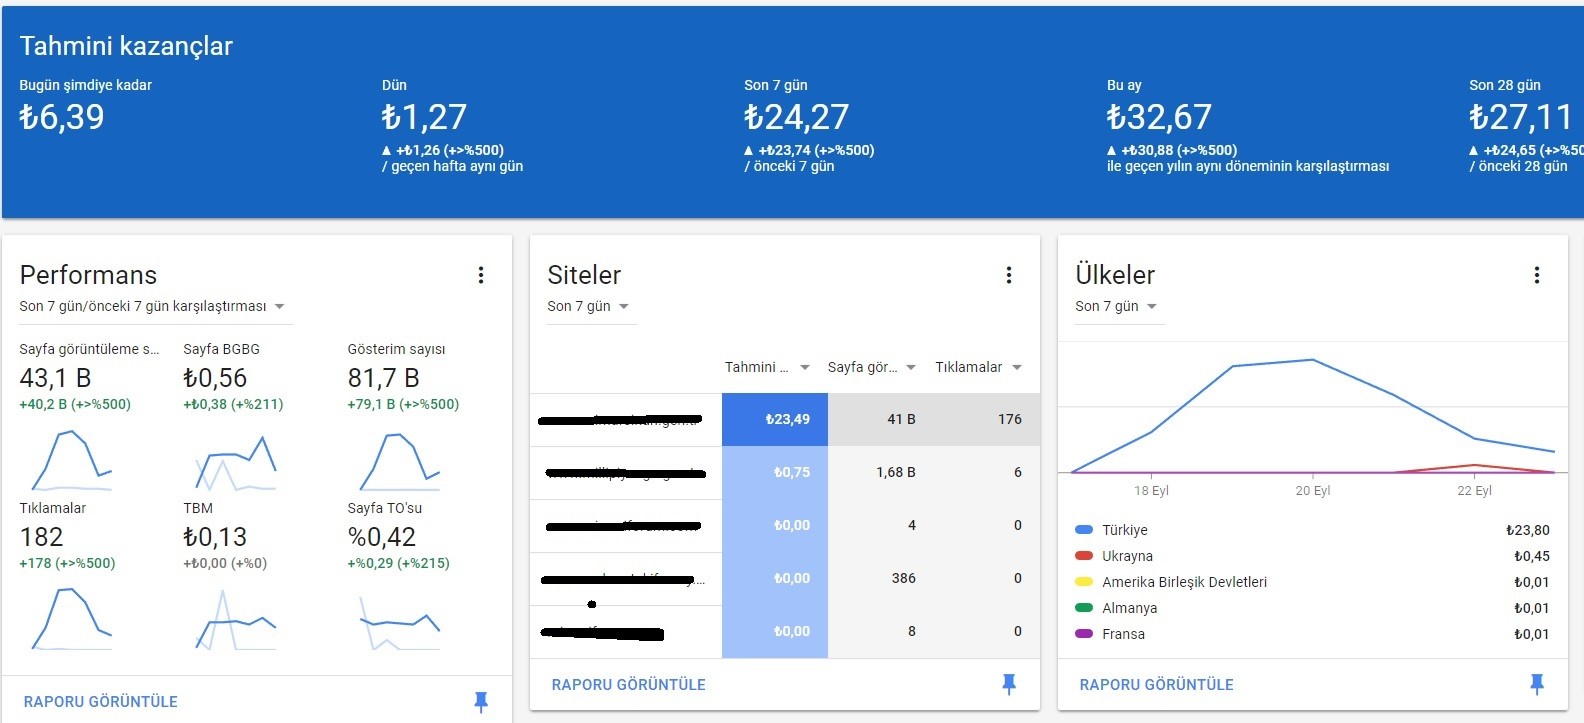Open the Ülkeler card three-dot menu
Image resolution: width=1584 pixels, height=723 pixels.
1537,275
